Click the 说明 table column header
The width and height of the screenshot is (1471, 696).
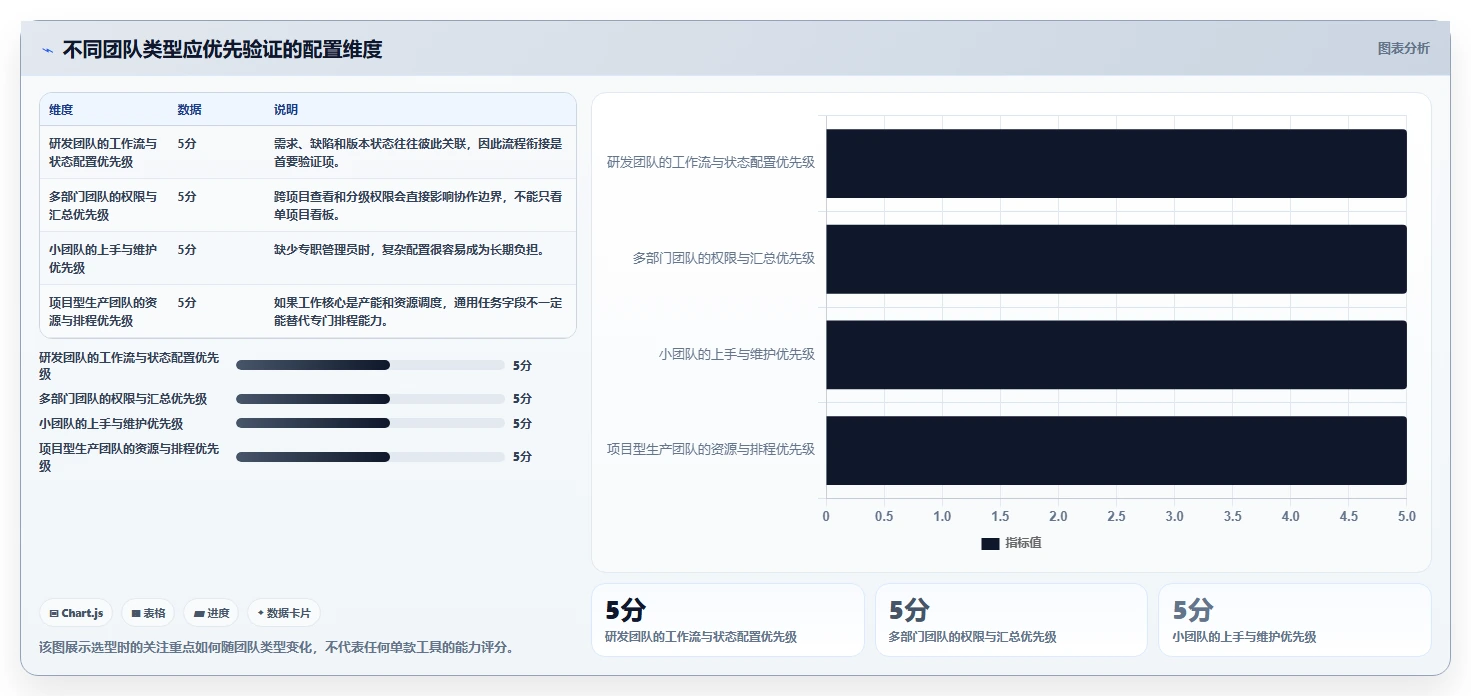point(286,110)
